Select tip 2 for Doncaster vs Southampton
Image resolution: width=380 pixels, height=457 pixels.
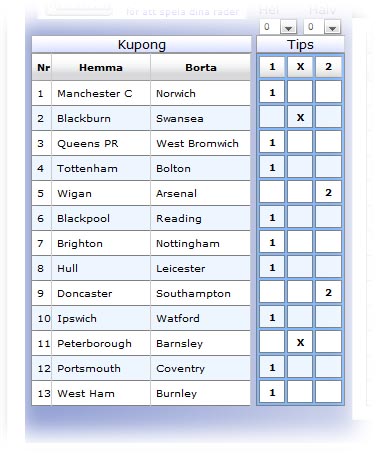pyautogui.click(x=328, y=292)
